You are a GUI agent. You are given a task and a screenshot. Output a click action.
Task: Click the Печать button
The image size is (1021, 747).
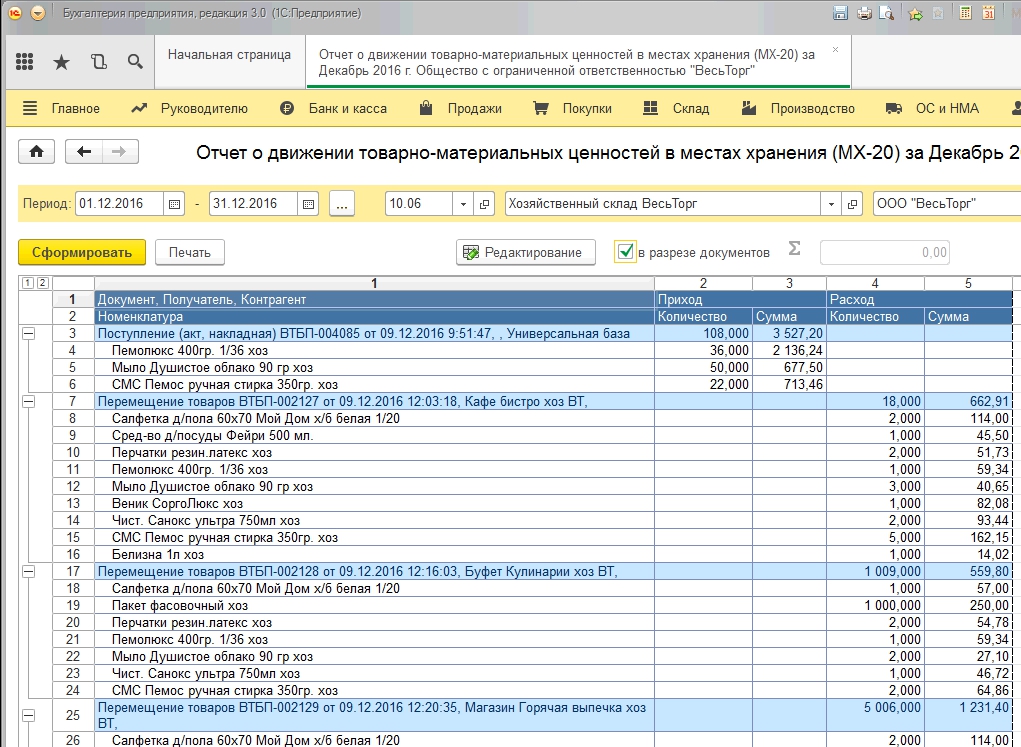[x=189, y=252]
